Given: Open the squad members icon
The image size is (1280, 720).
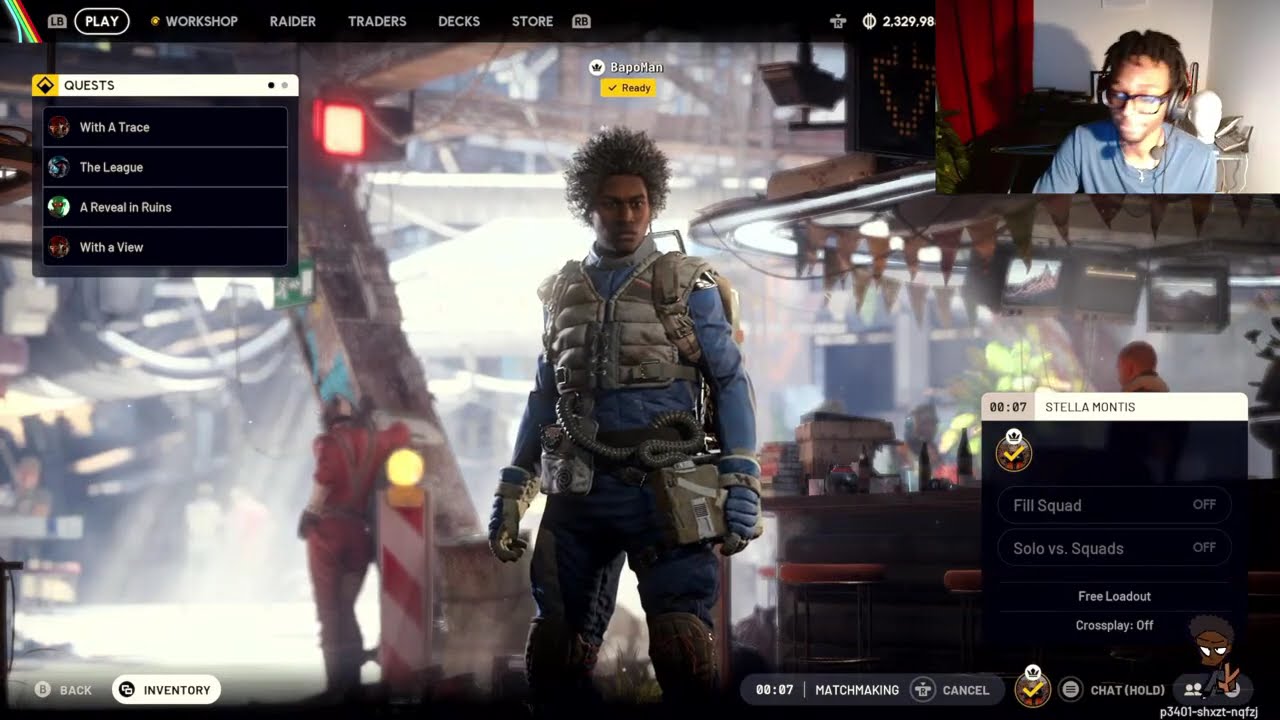Looking at the screenshot, I should click(1193, 689).
